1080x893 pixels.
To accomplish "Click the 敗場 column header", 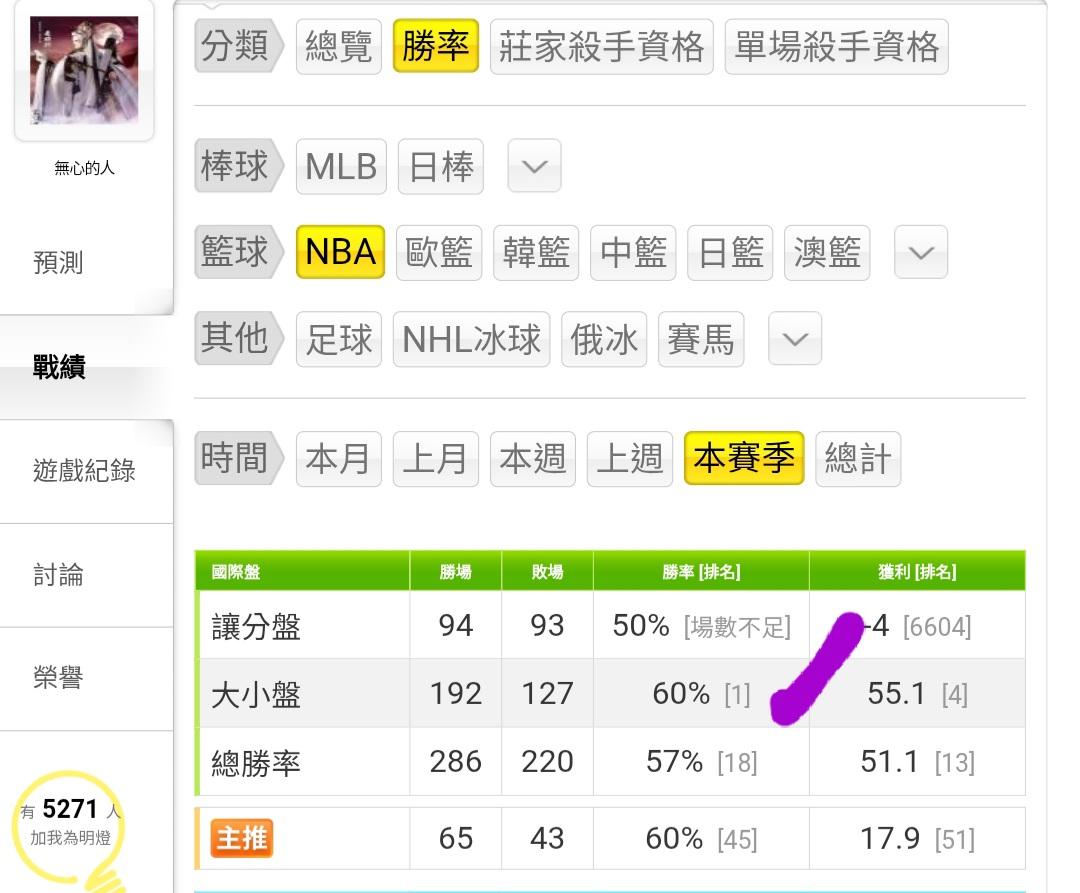I will point(547,571).
